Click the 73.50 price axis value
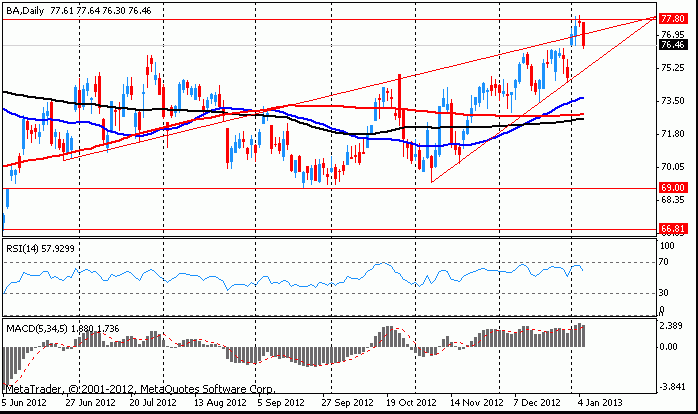The height and width of the screenshot is (414, 698). click(x=673, y=101)
